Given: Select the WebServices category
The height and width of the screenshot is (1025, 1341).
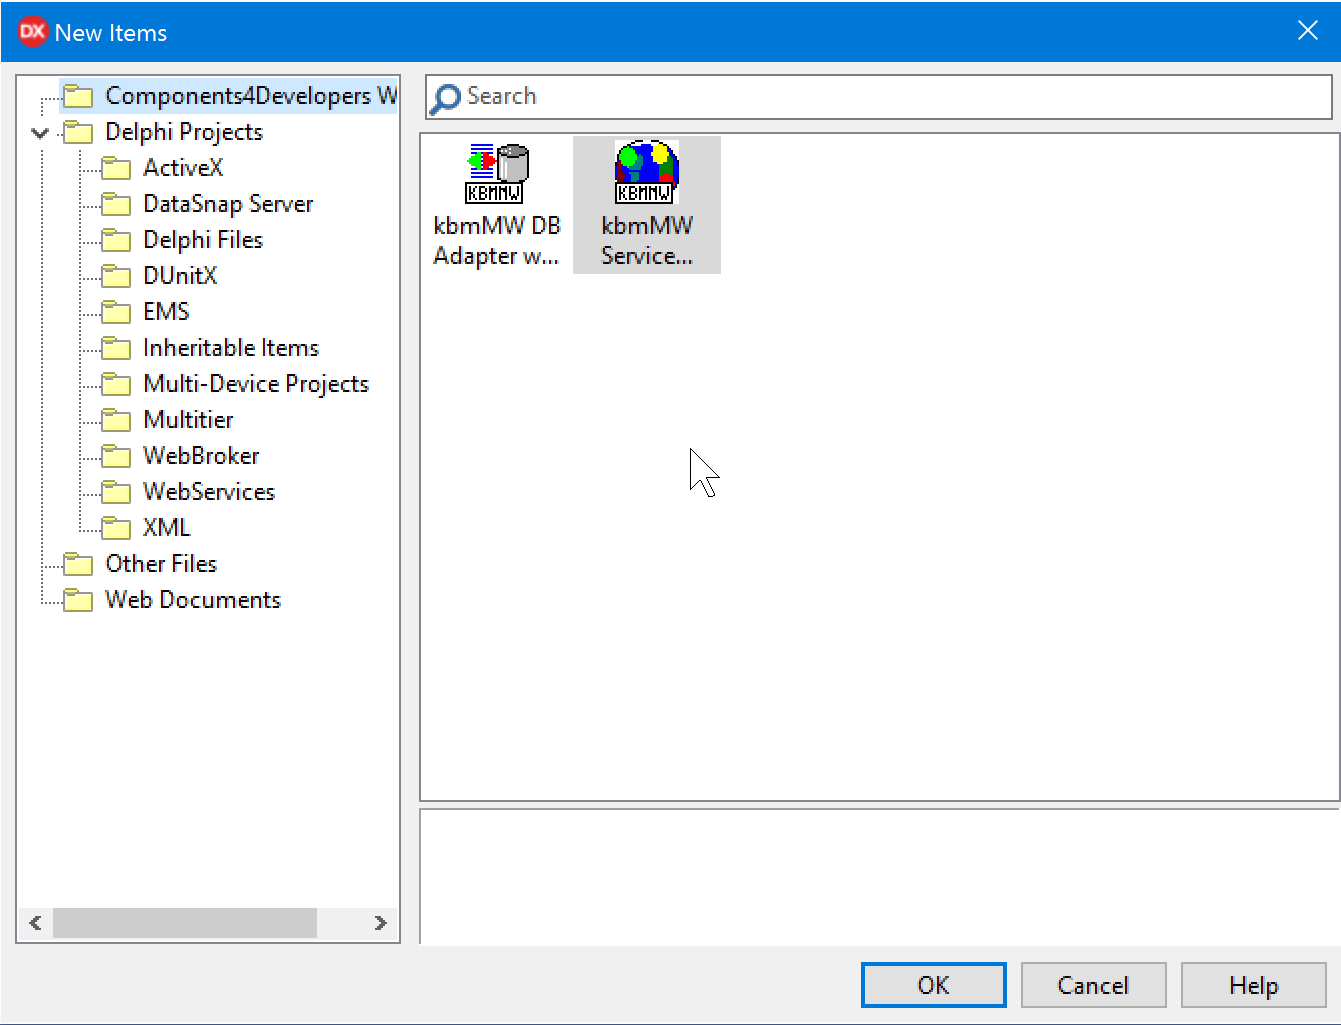Looking at the screenshot, I should [209, 492].
